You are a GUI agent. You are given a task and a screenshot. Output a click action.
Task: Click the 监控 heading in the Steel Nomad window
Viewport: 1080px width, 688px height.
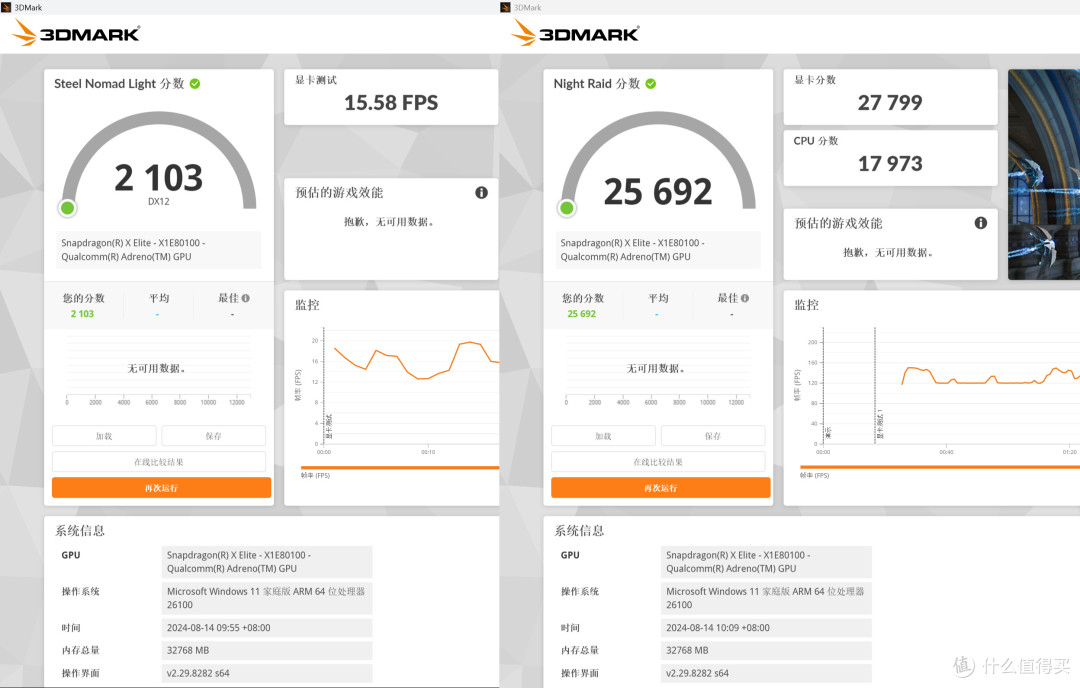(x=307, y=305)
